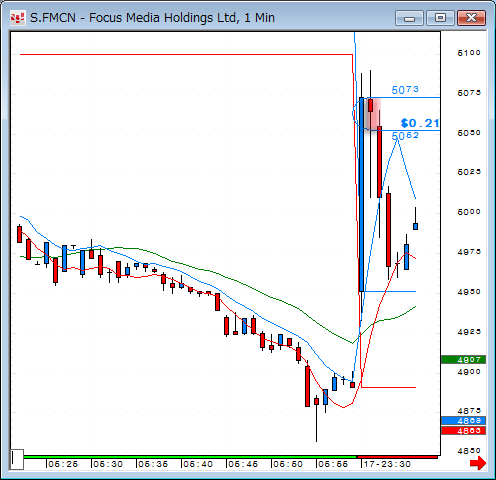Image resolution: width=496 pixels, height=480 pixels.
Task: Click the green session bar above time axis
Action: coord(190,457)
